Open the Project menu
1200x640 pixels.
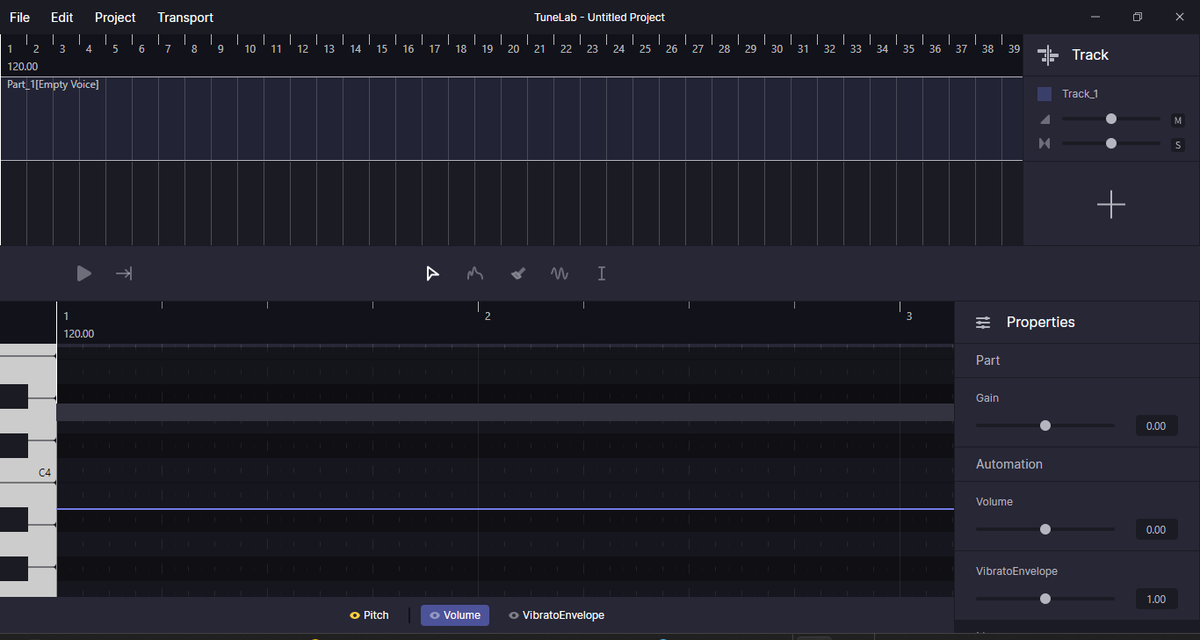coord(115,17)
